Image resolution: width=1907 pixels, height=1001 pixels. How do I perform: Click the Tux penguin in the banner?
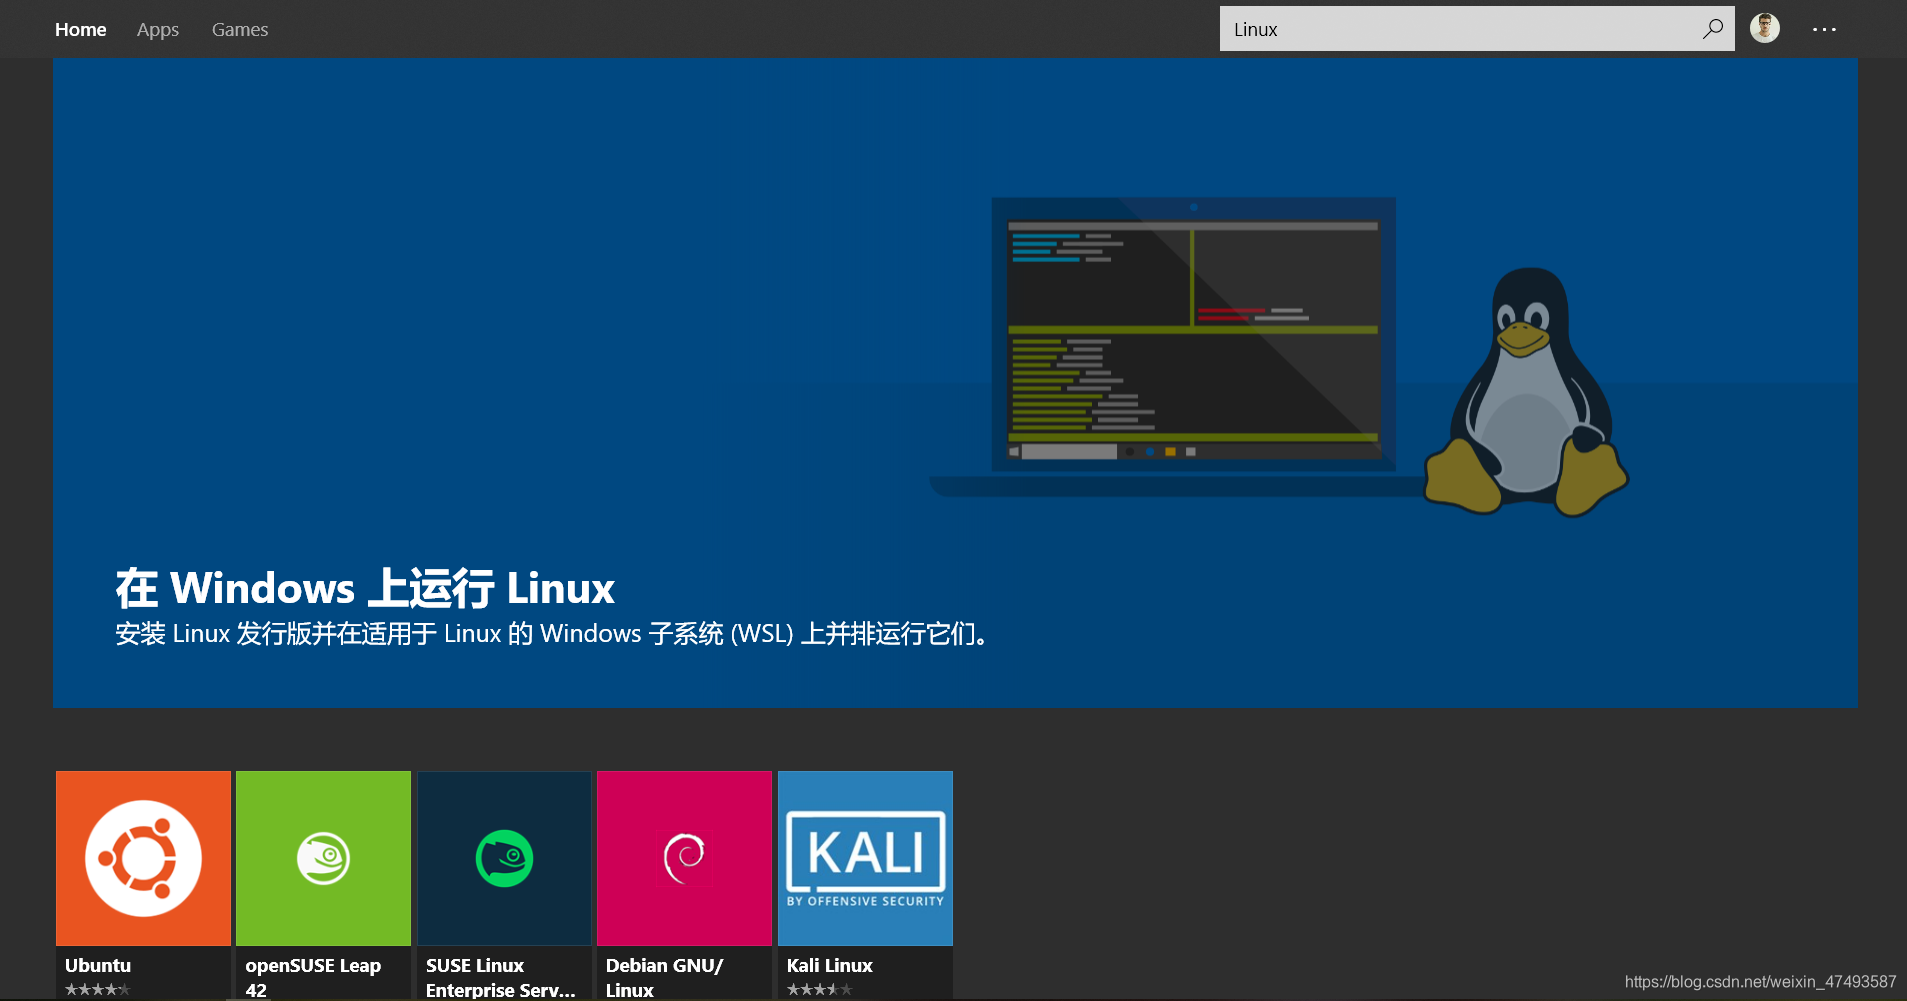1526,392
